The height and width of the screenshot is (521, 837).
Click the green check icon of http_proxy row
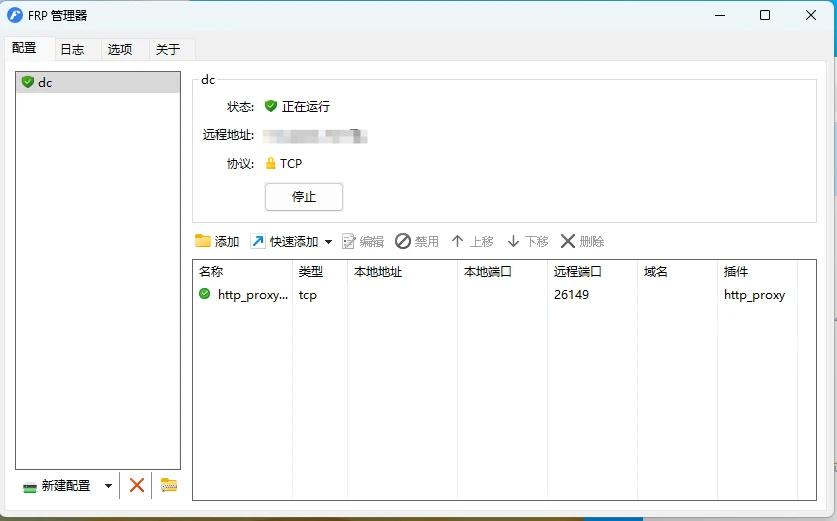(x=204, y=294)
